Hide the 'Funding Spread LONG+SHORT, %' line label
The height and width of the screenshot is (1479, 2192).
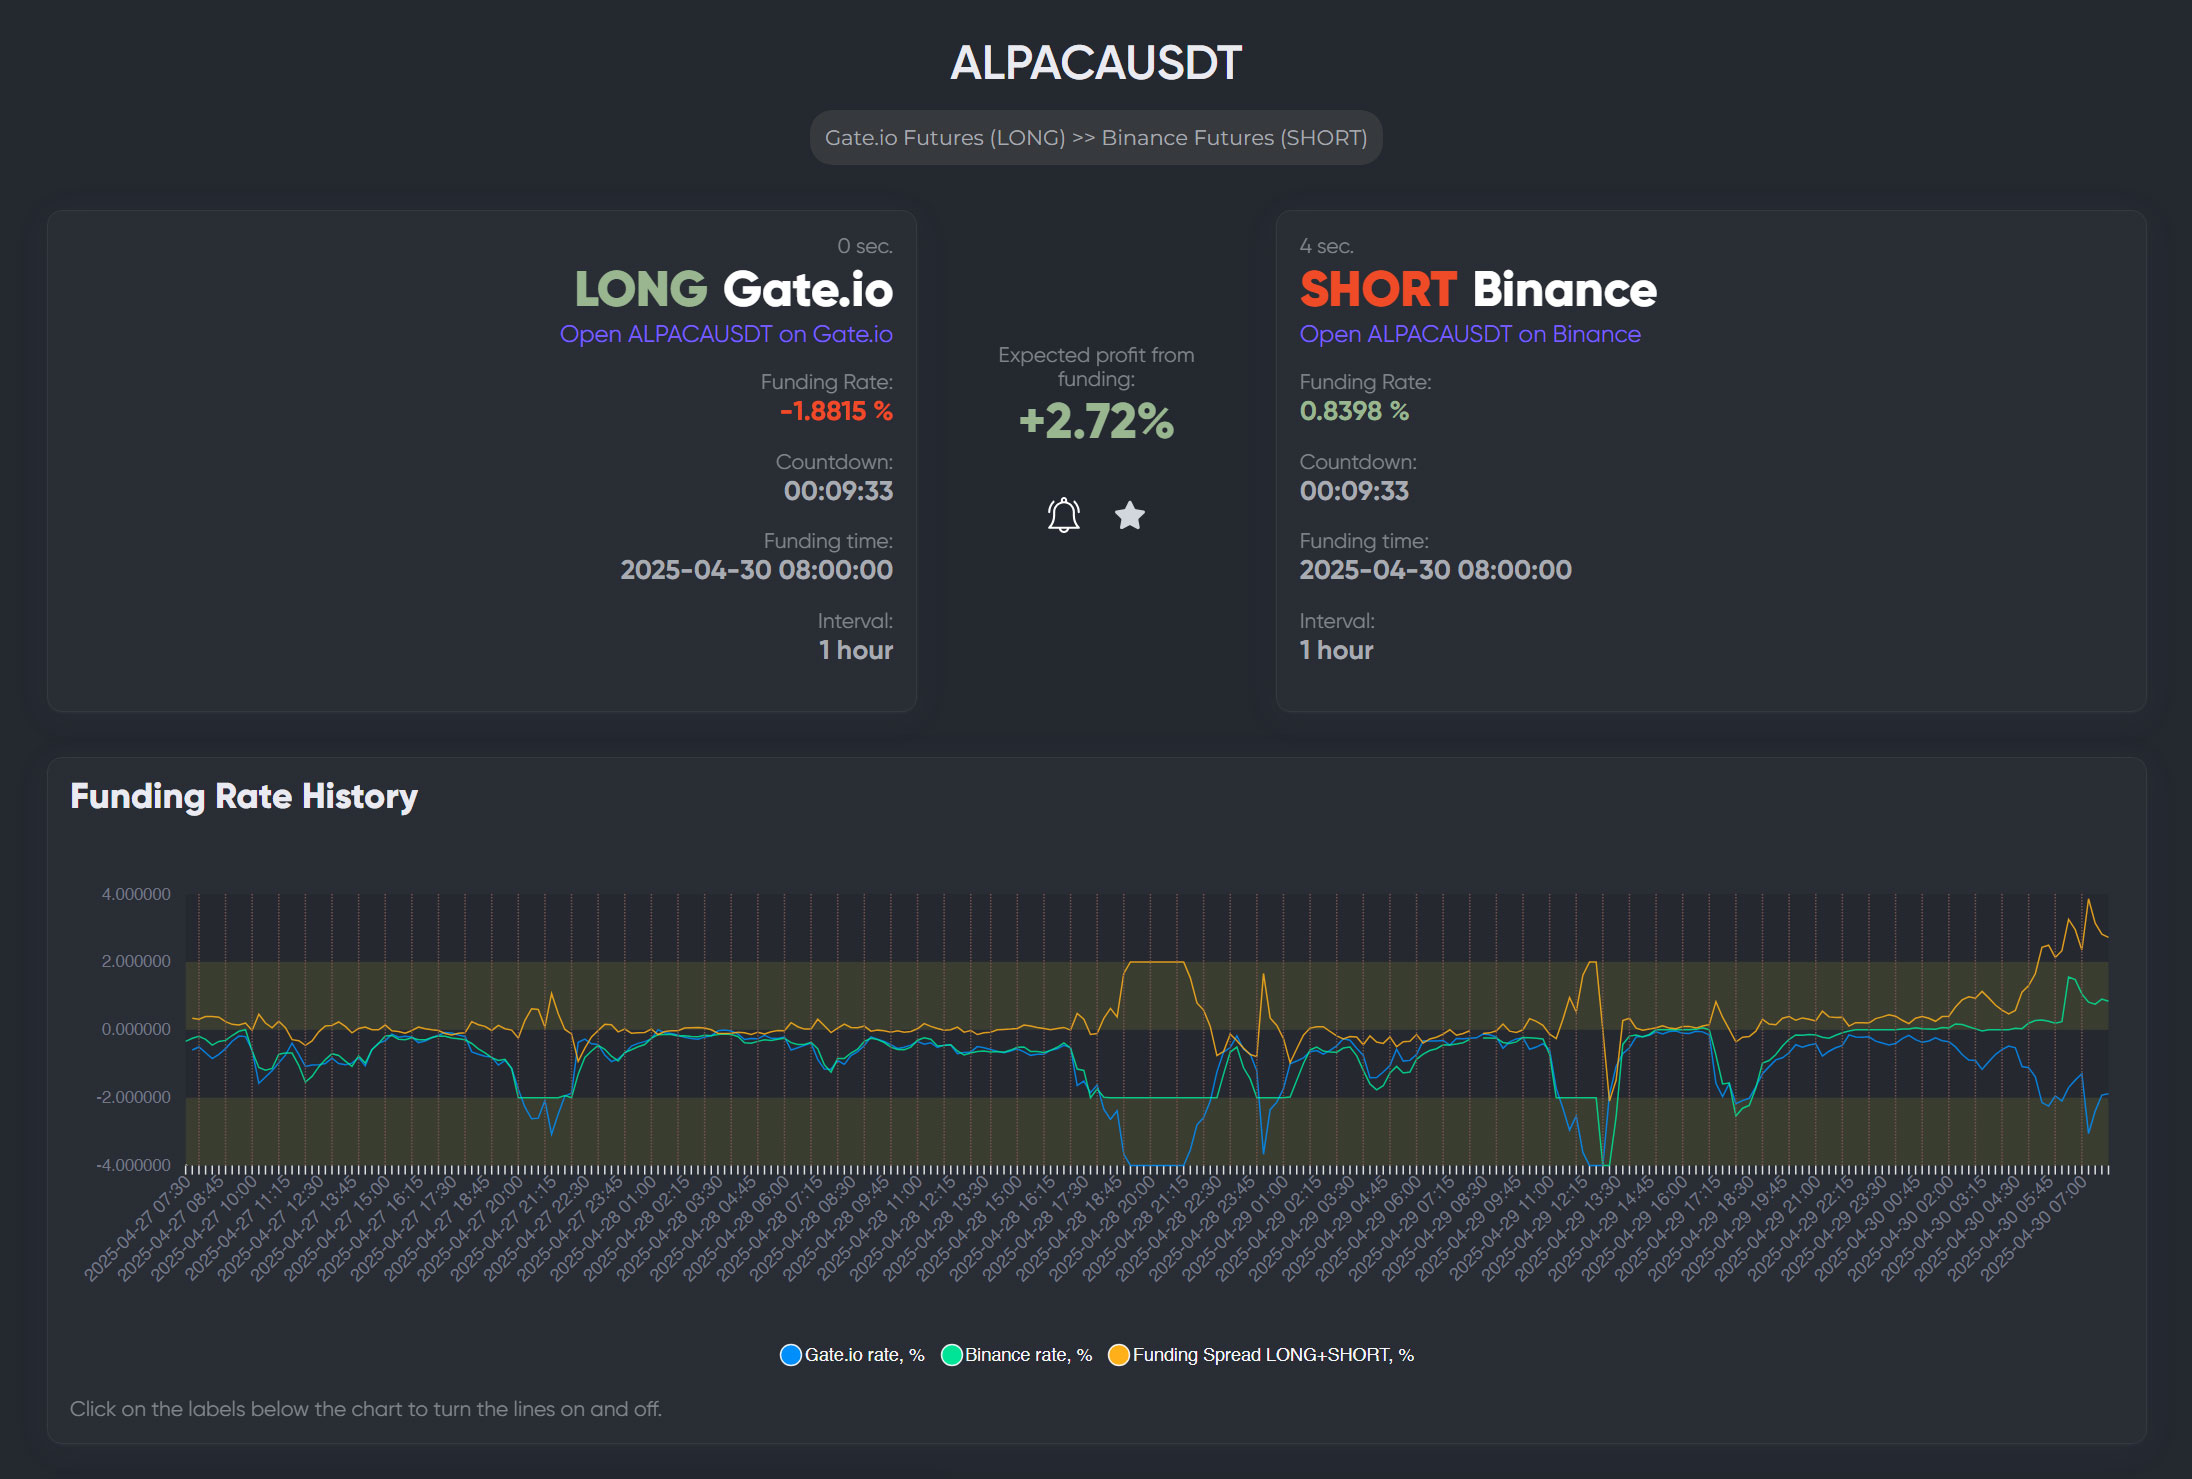(1272, 1355)
